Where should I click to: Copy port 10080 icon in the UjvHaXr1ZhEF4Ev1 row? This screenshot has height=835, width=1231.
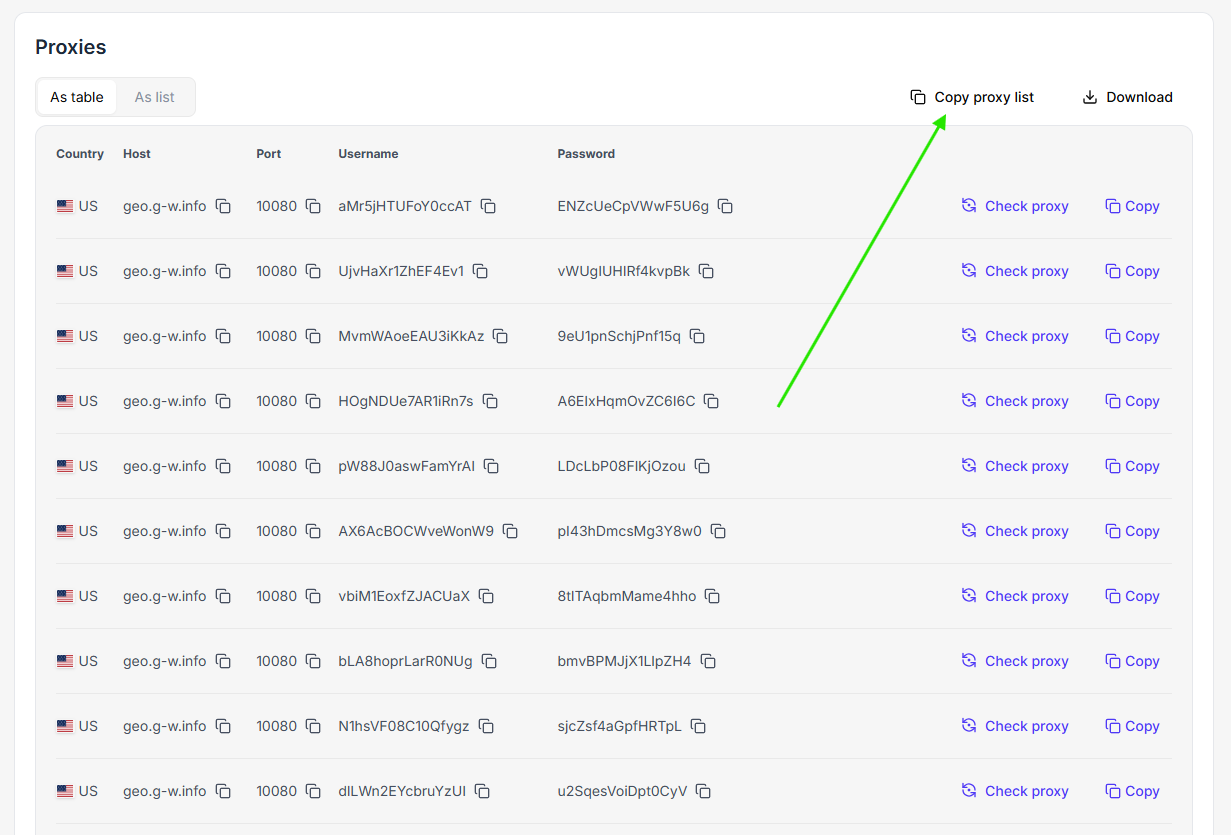click(x=313, y=271)
